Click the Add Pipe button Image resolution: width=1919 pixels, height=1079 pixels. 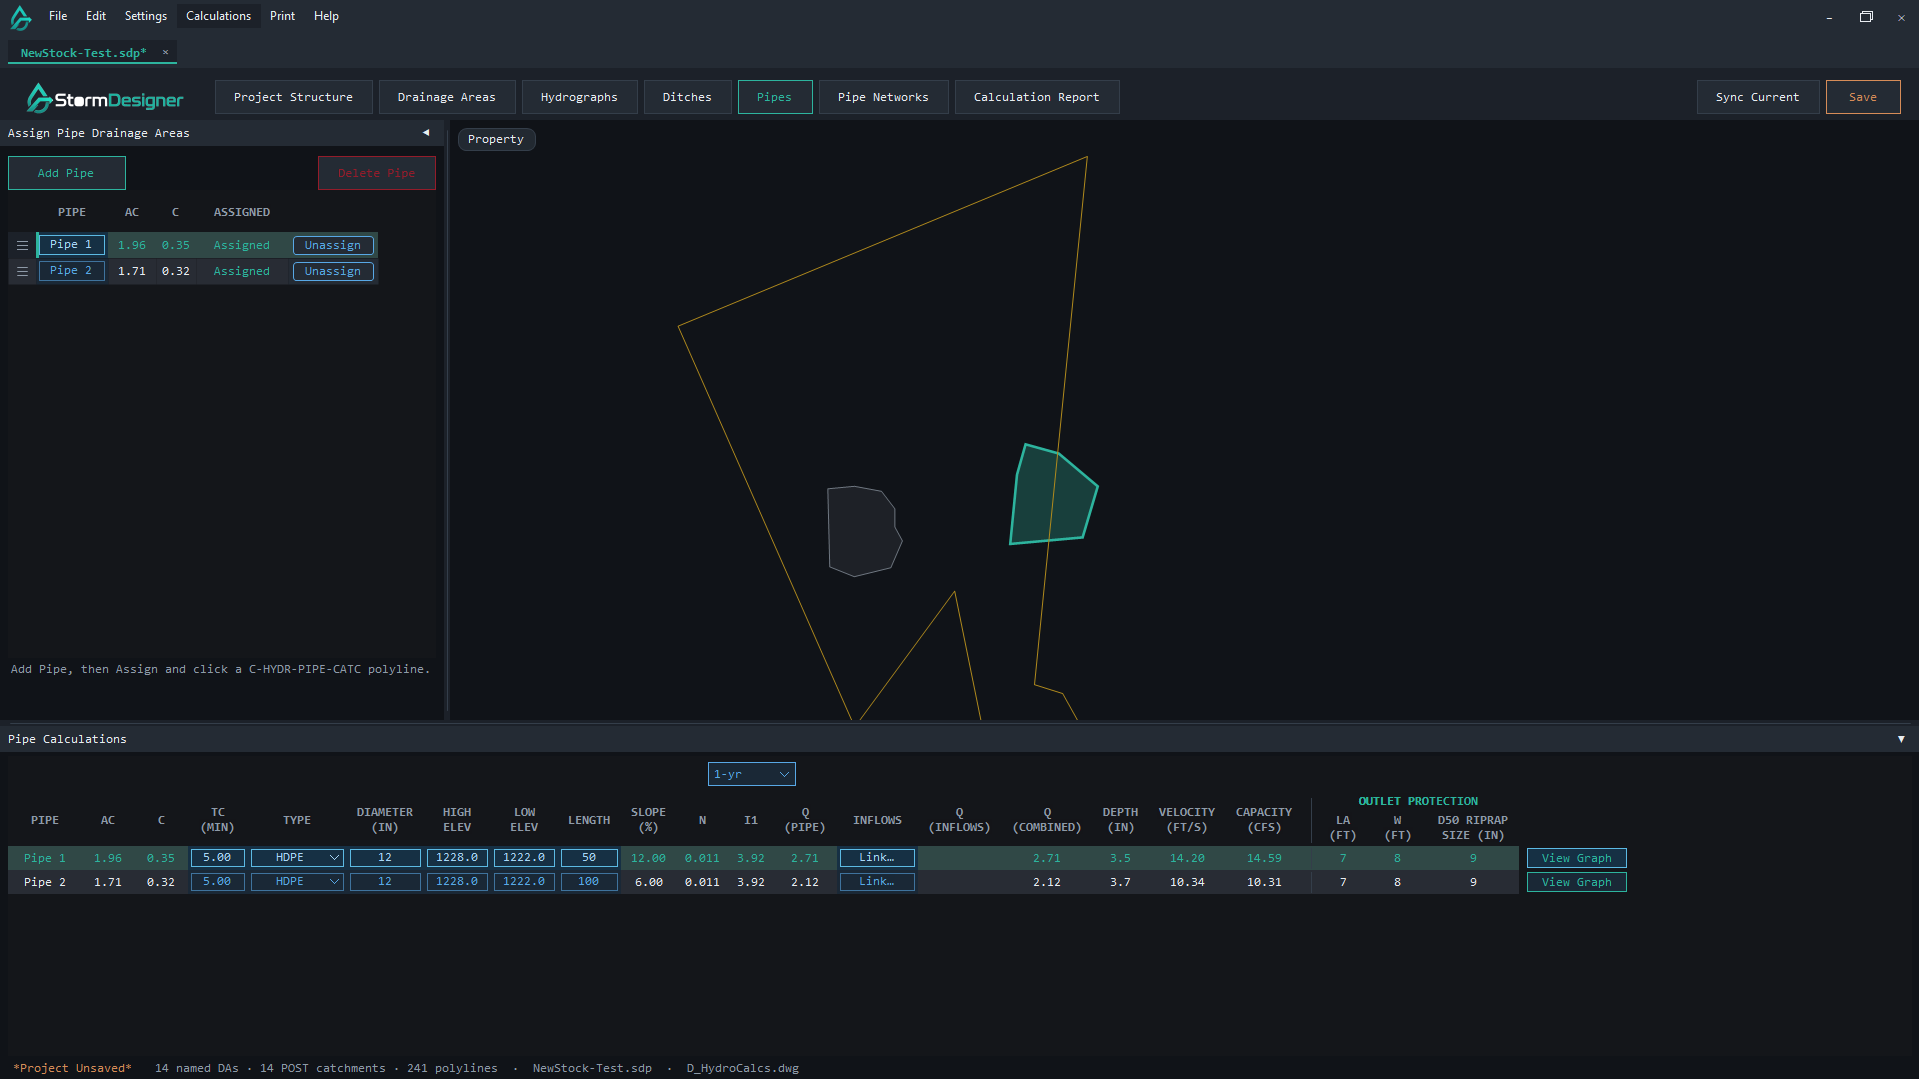pos(67,173)
